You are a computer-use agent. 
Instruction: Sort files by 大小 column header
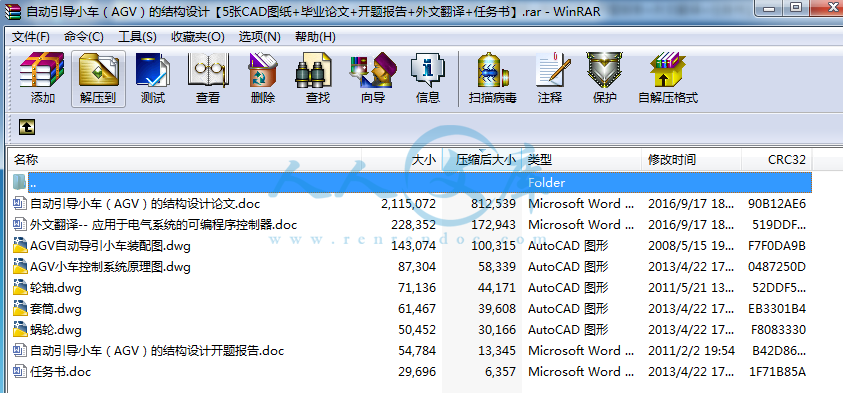coord(402,160)
